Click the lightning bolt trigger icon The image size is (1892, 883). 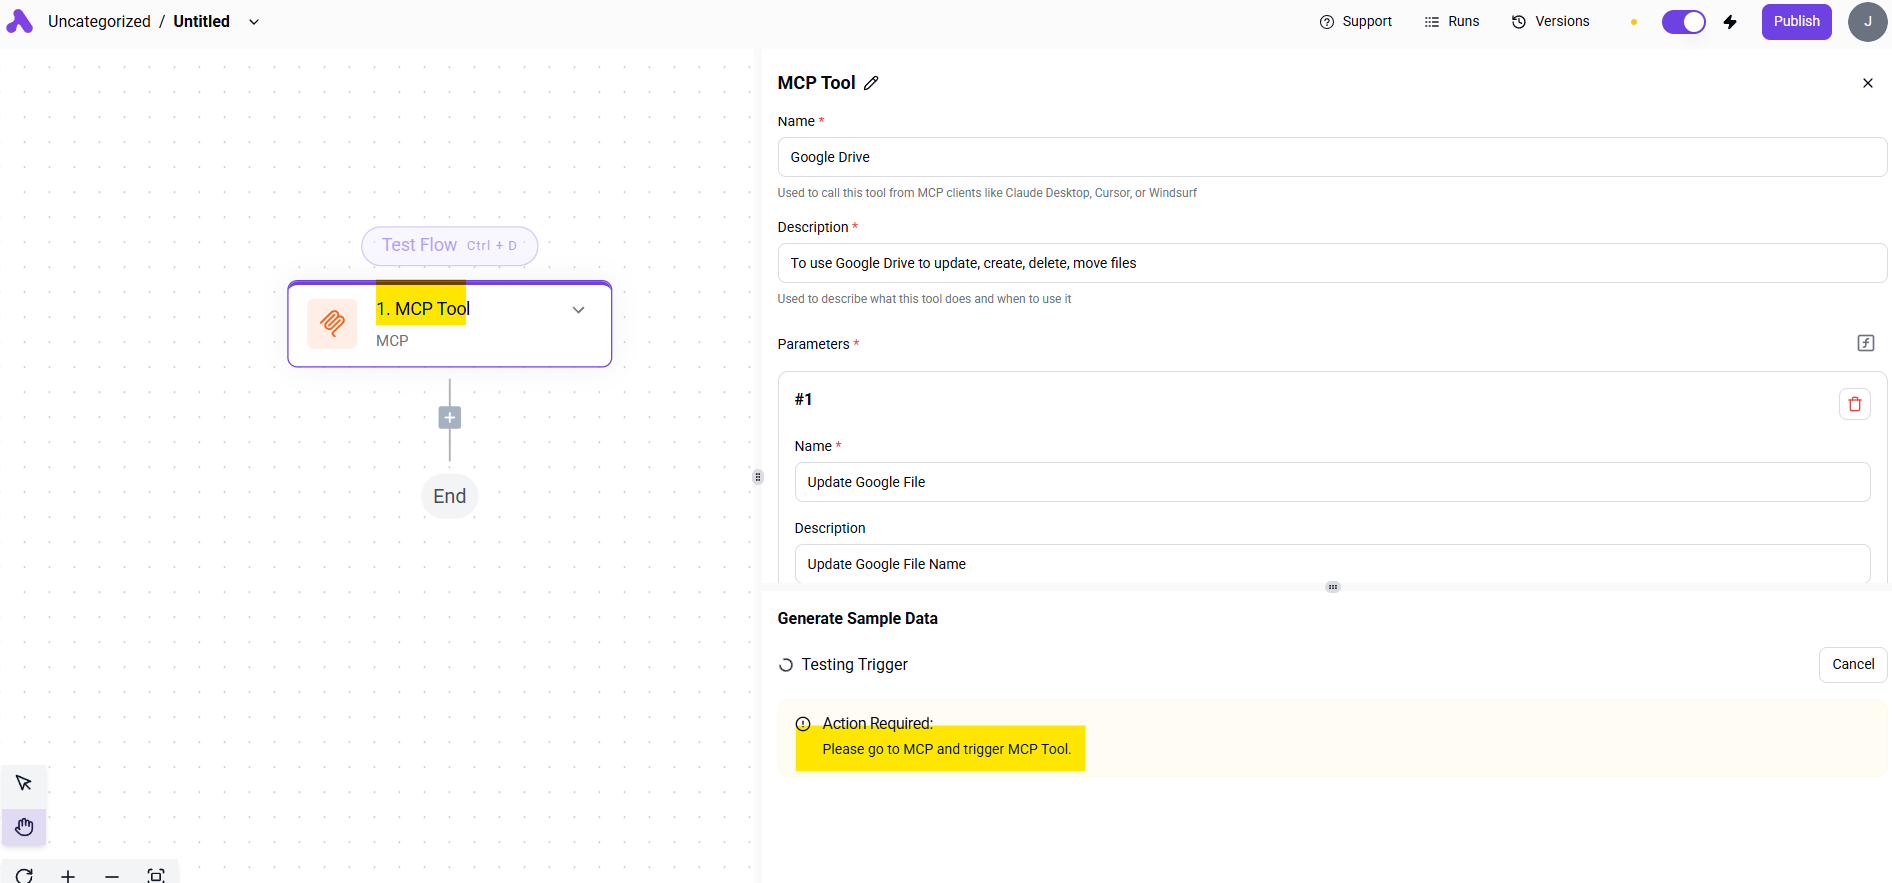coord(1730,22)
